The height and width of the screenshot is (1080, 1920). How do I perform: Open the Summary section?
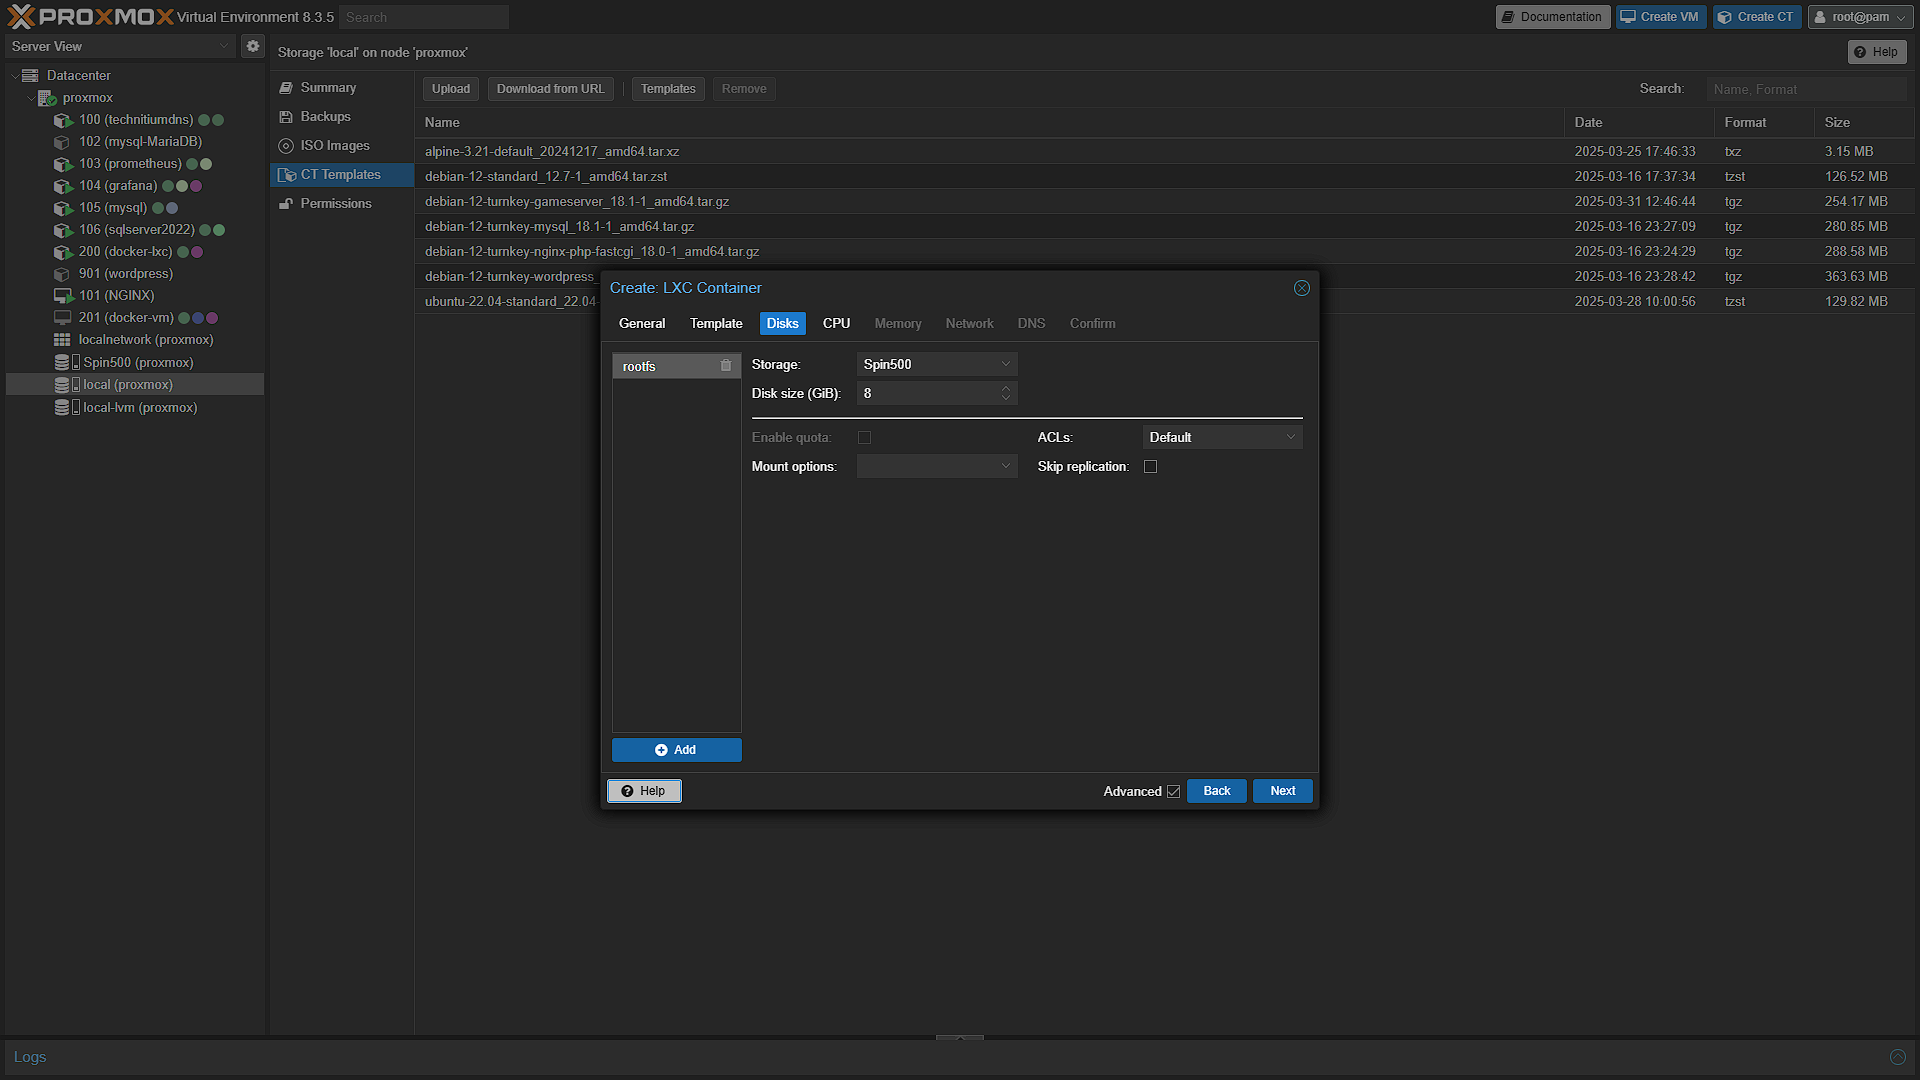342,88
